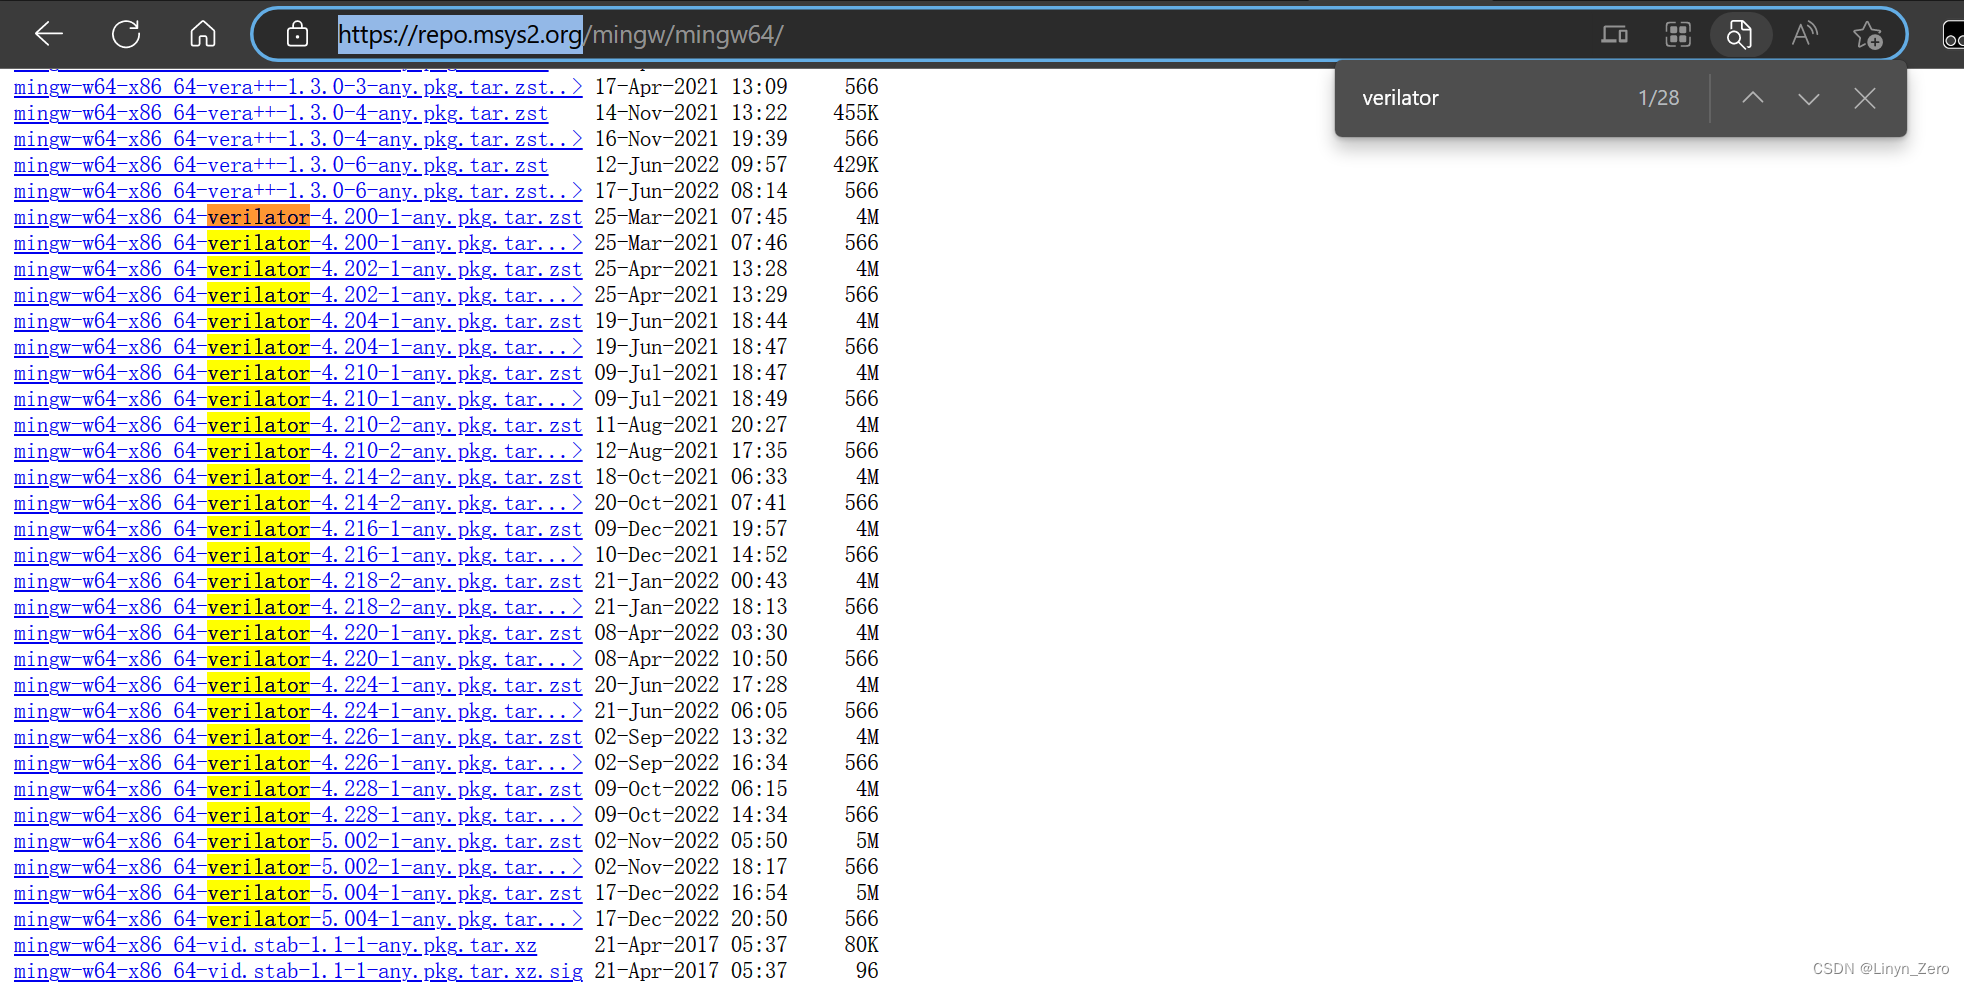
Task: Select size value 455K
Action: 856,113
